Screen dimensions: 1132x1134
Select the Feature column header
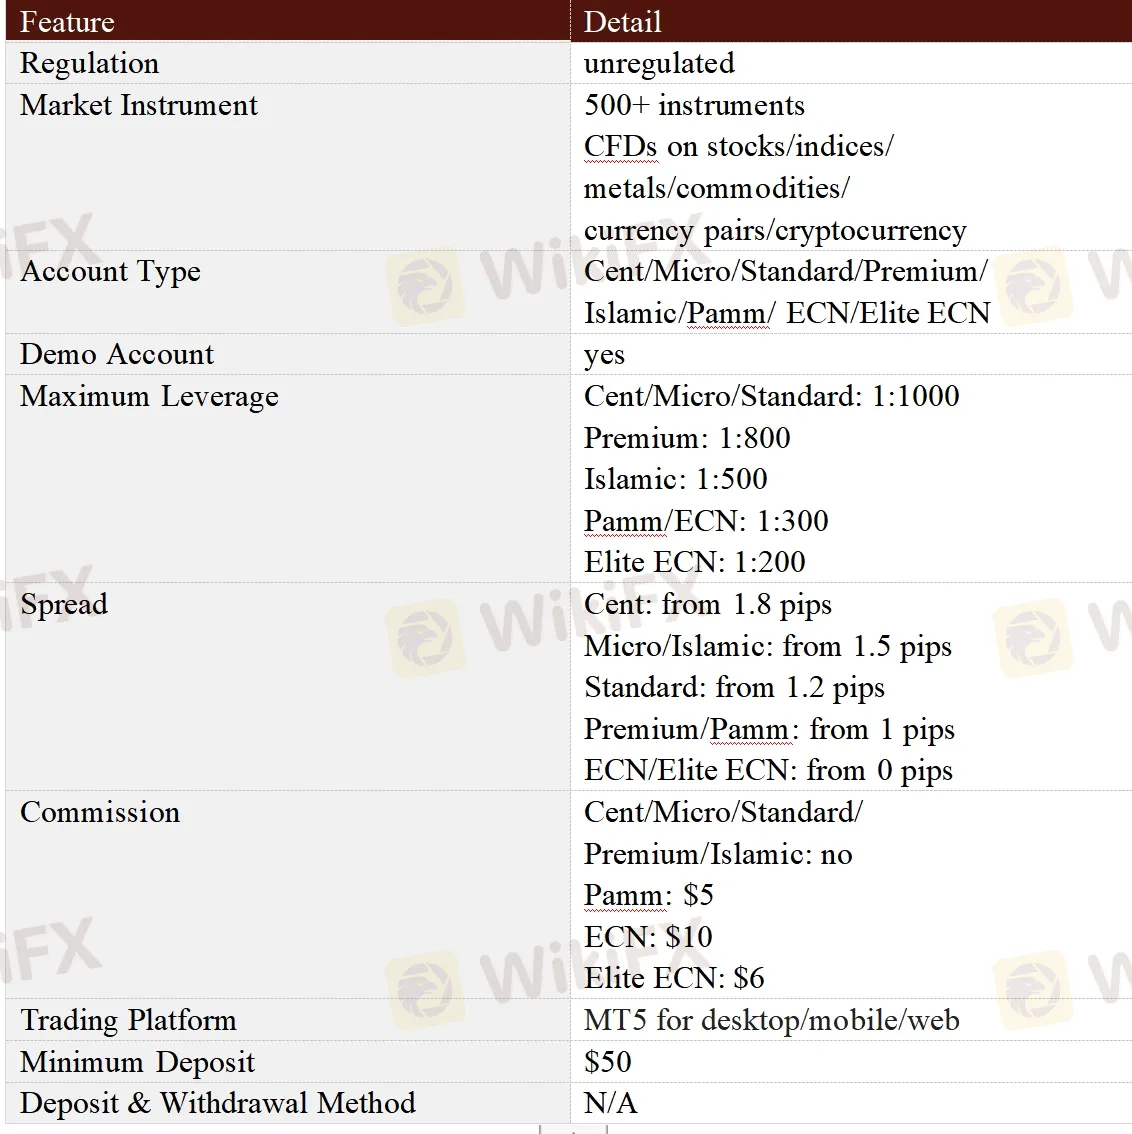[x=67, y=22]
